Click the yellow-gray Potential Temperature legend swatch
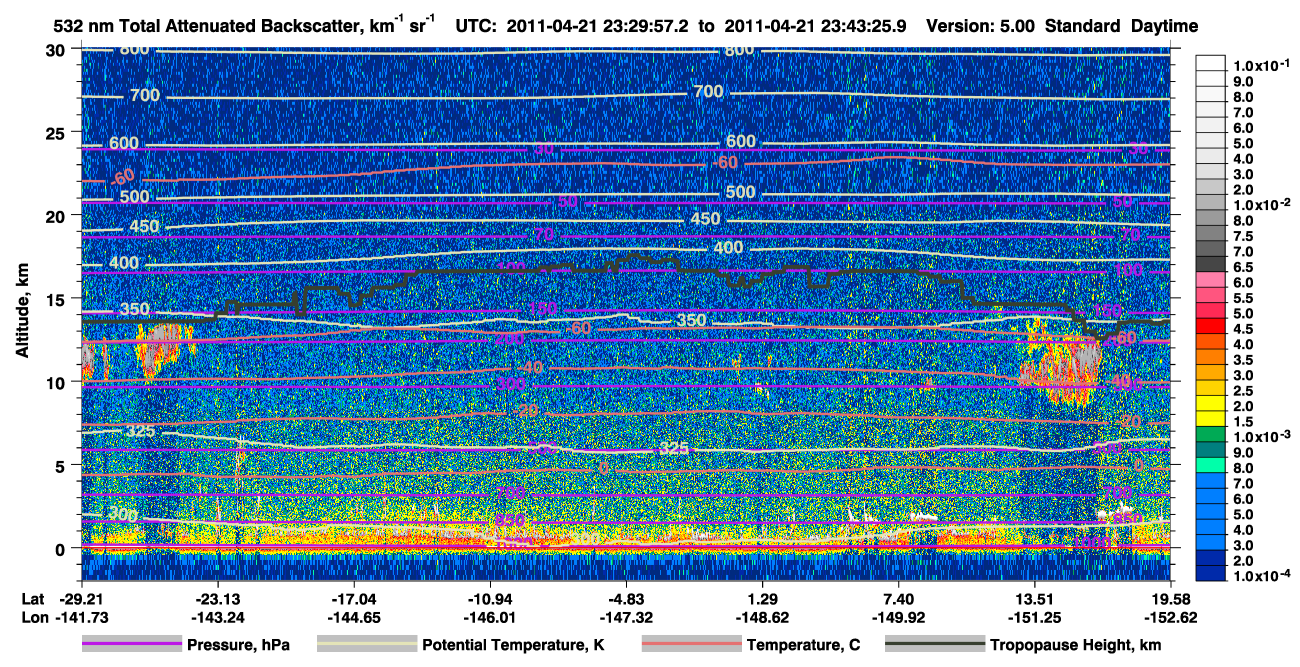The height and width of the screenshot is (667, 1300). click(366, 645)
